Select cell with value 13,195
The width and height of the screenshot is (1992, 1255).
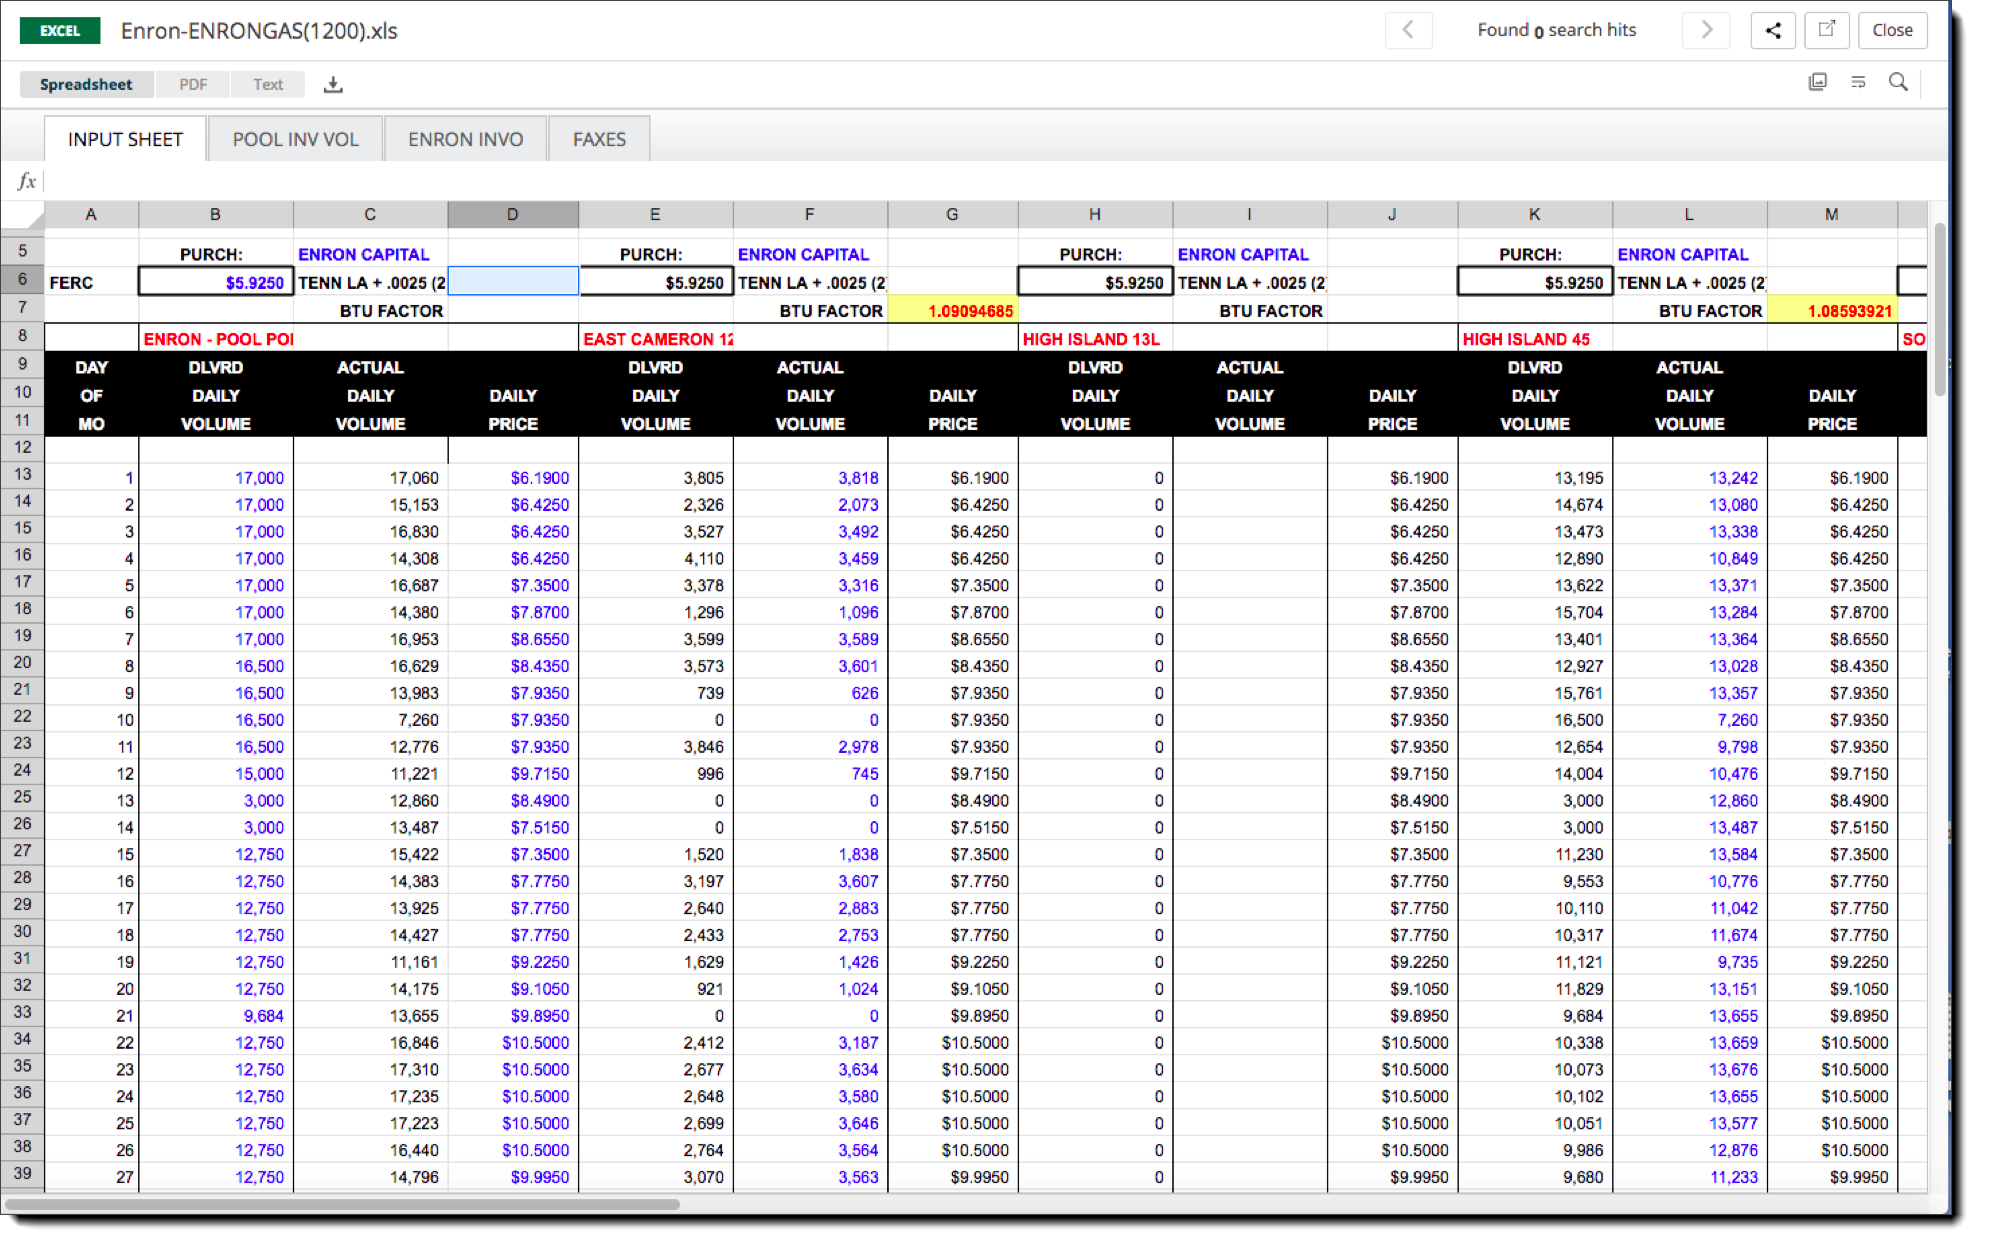(x=1535, y=478)
